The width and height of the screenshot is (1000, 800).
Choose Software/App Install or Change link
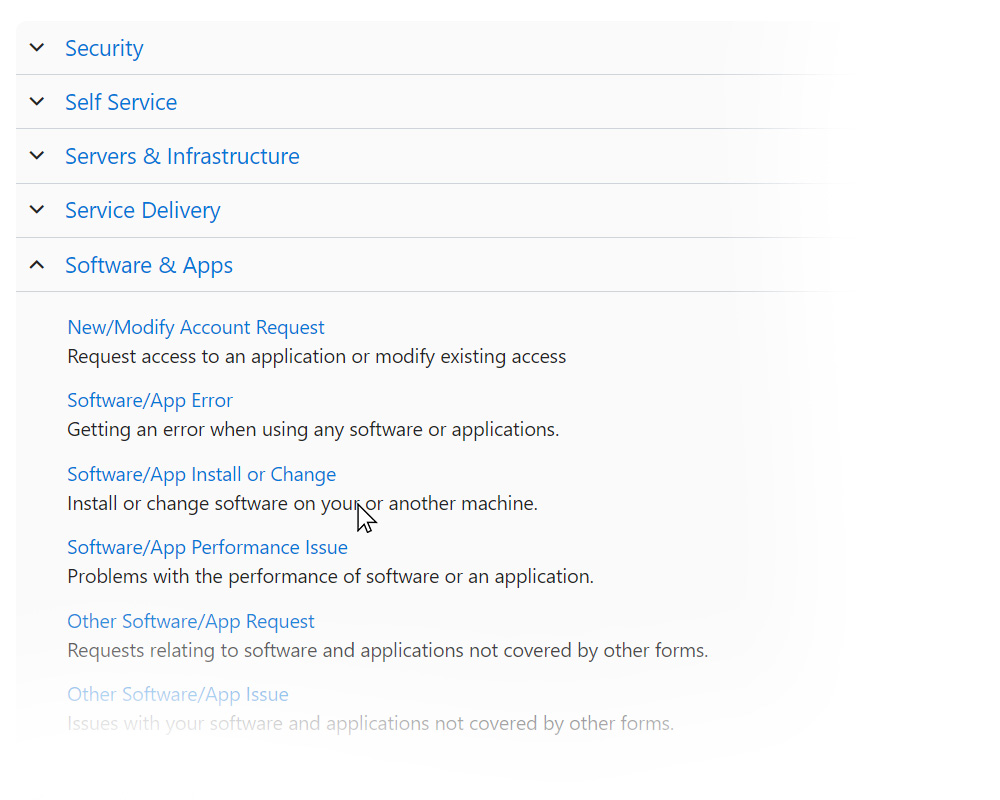click(x=201, y=474)
